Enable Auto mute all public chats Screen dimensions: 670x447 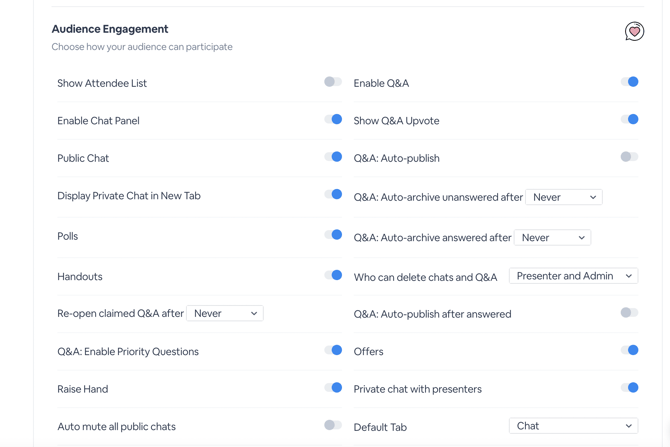pyautogui.click(x=333, y=426)
